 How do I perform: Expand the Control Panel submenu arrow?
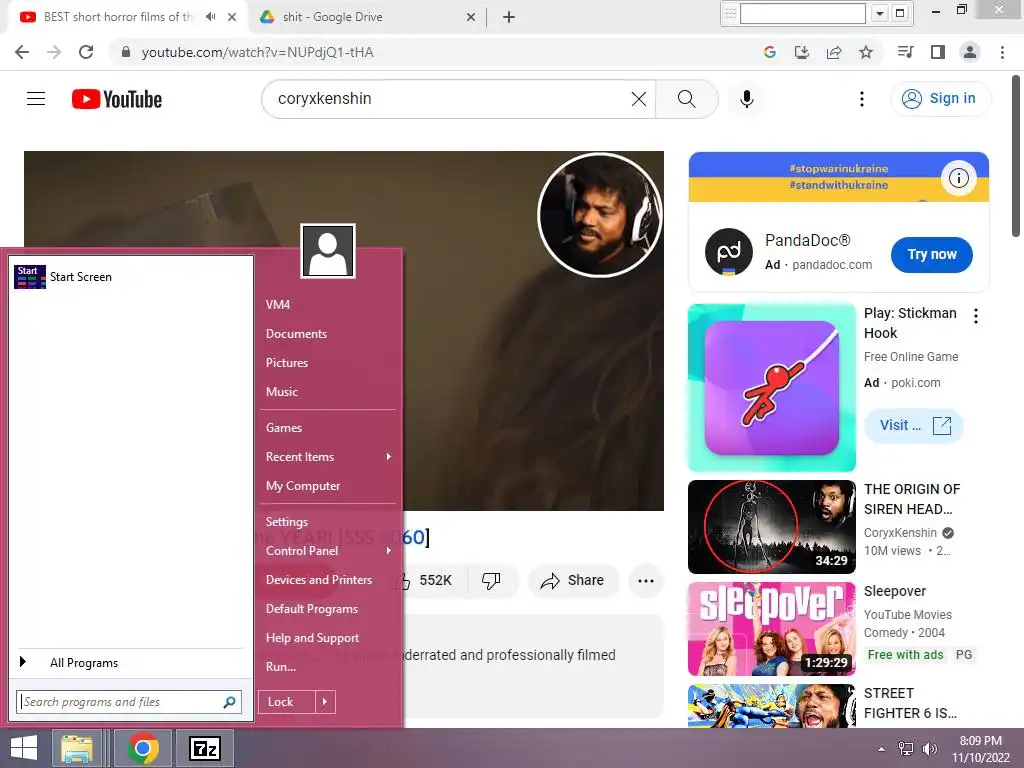click(x=389, y=551)
